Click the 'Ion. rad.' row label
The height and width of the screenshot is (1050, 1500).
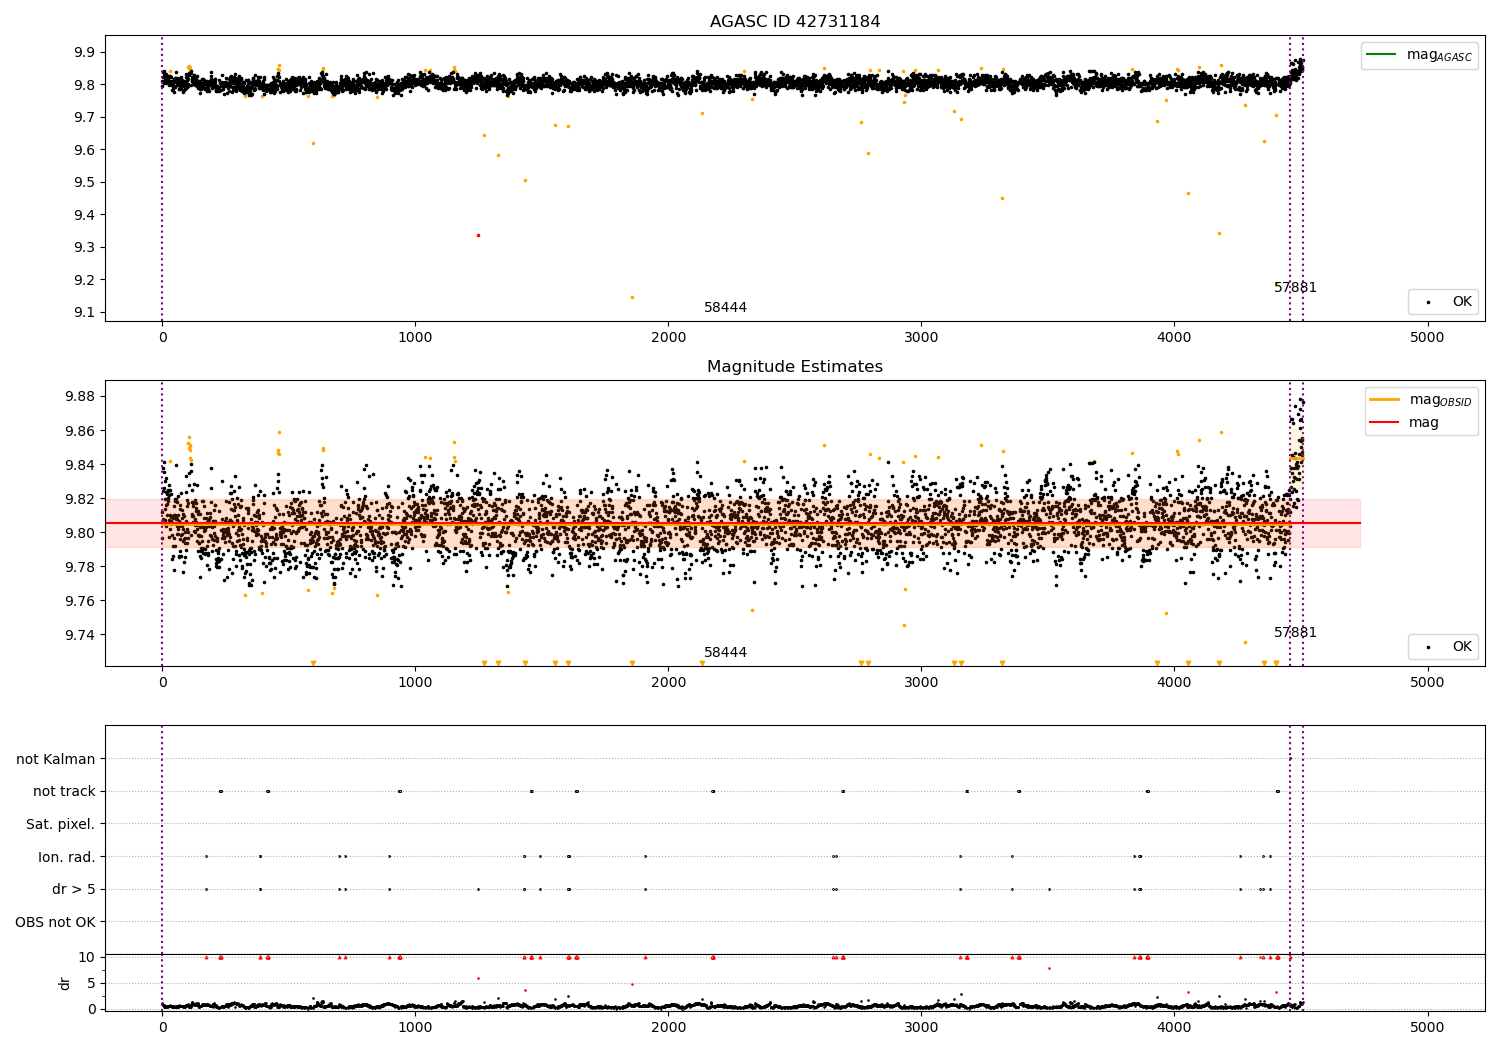(67, 857)
